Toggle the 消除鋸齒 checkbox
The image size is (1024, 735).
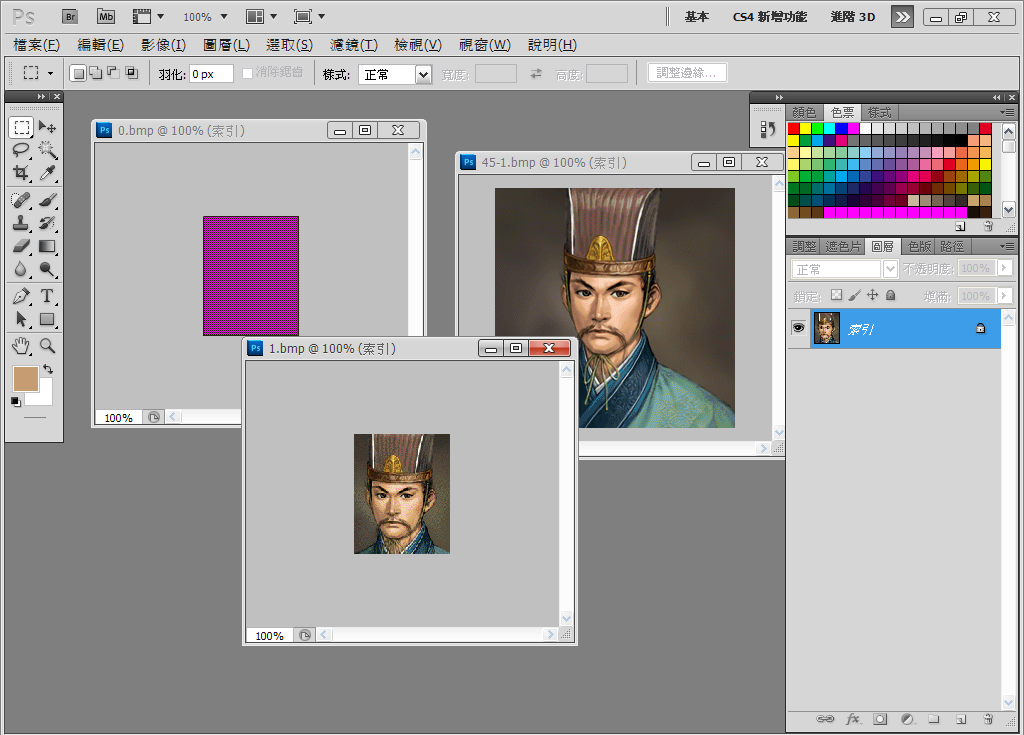[x=248, y=74]
